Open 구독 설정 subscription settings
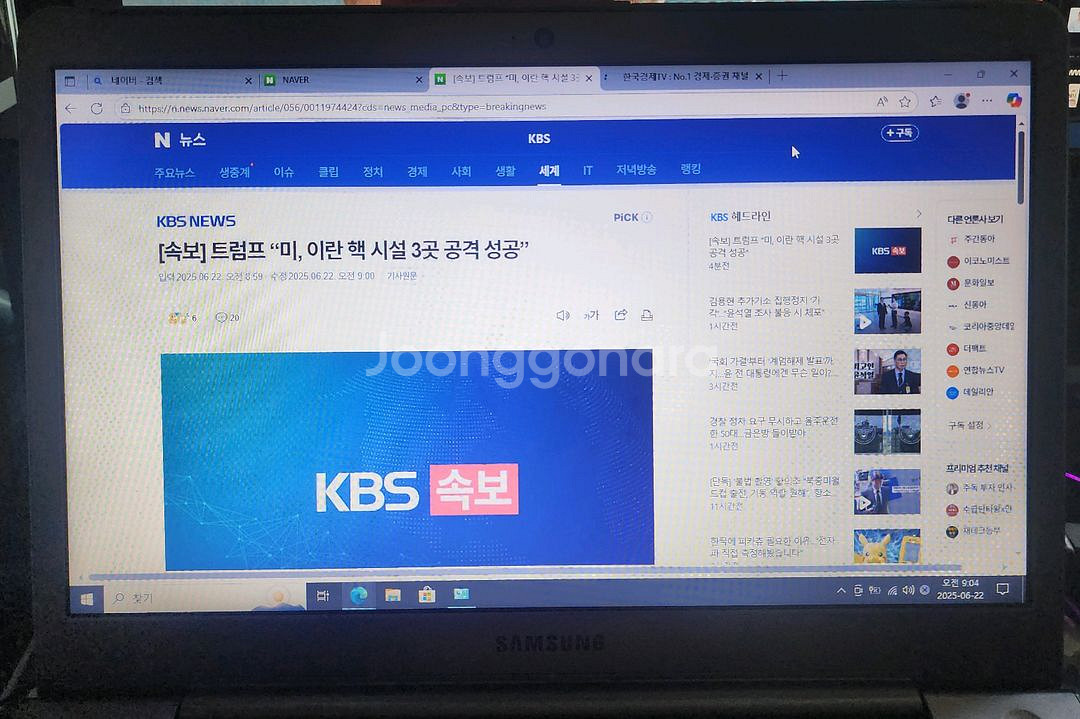Screen dimensions: 1080x719 (x=969, y=426)
